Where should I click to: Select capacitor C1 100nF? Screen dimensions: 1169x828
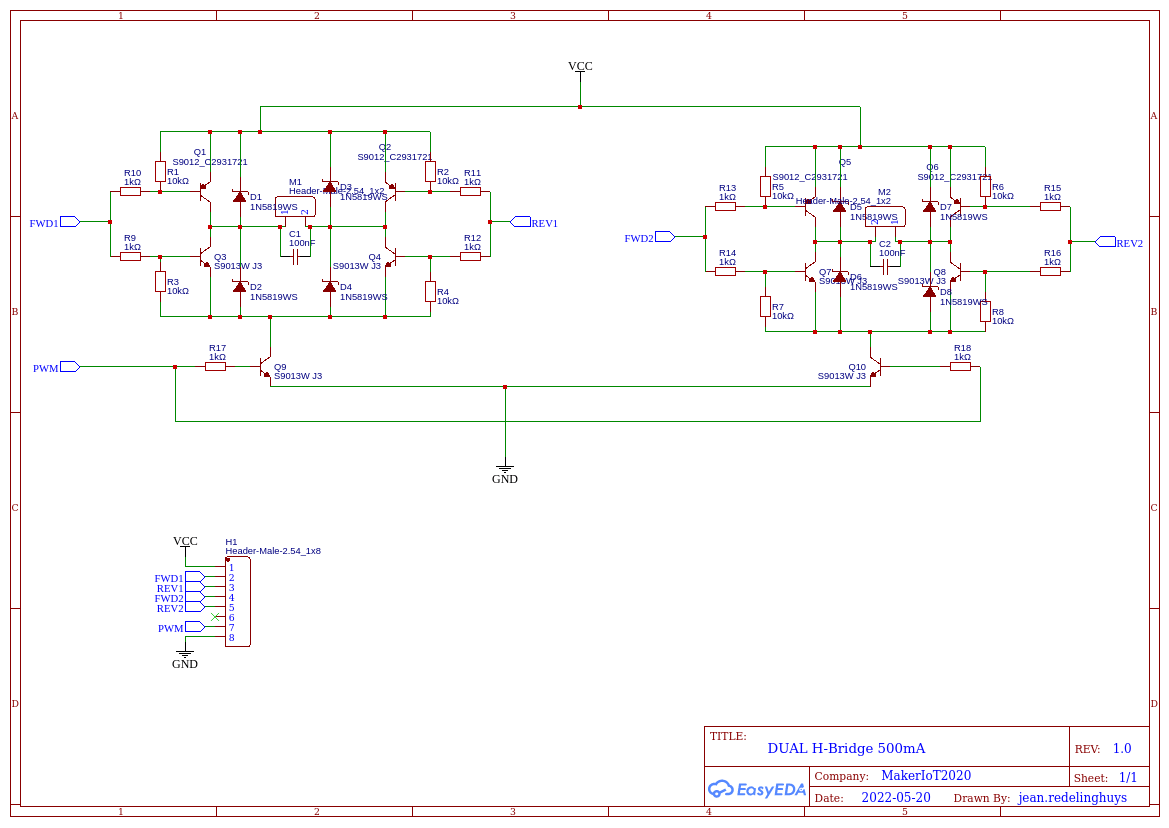(x=296, y=257)
